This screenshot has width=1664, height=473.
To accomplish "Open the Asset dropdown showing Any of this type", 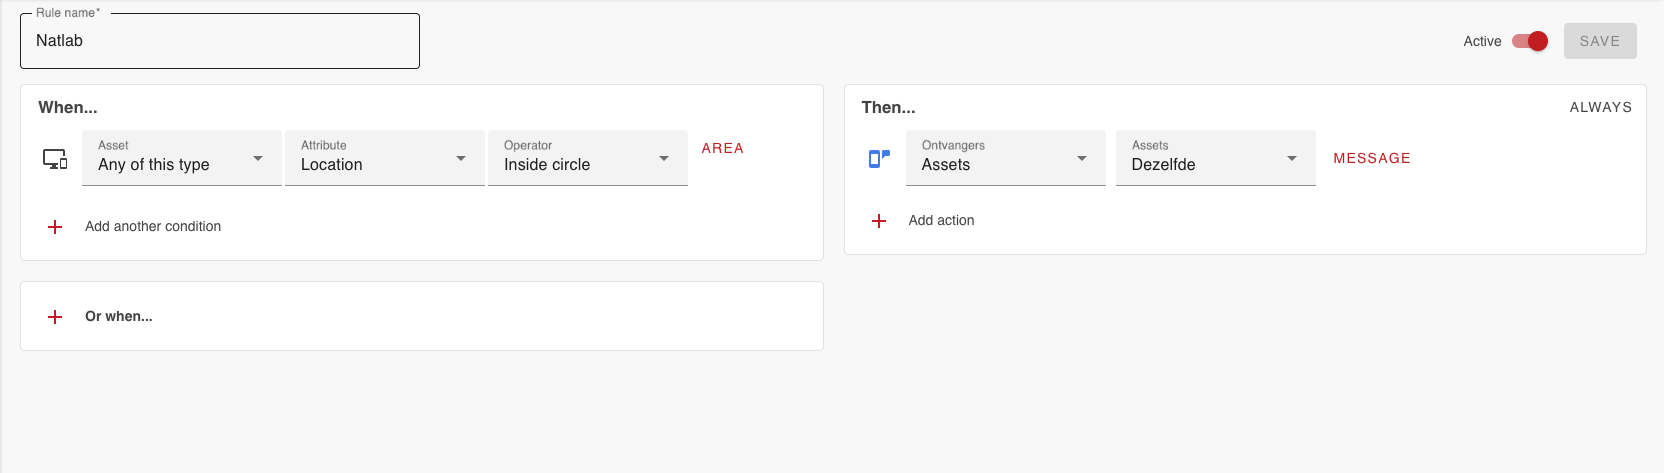I will tap(181, 158).
